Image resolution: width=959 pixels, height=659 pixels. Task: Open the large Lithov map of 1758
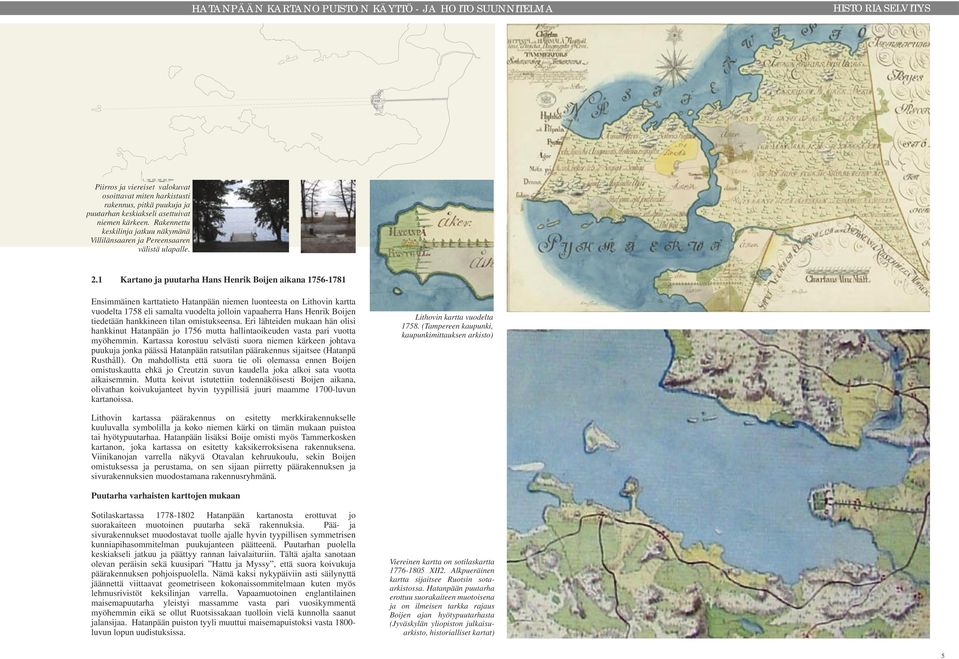(718, 168)
